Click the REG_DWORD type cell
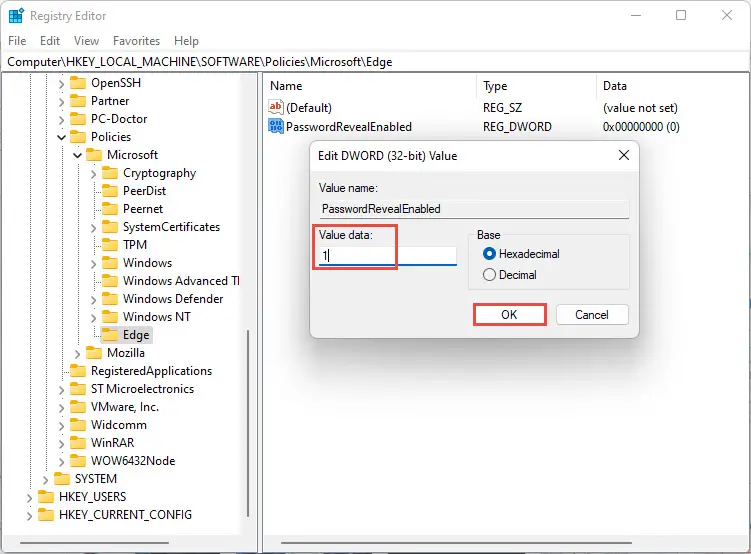Screen dimensions: 751x554 click(517, 126)
